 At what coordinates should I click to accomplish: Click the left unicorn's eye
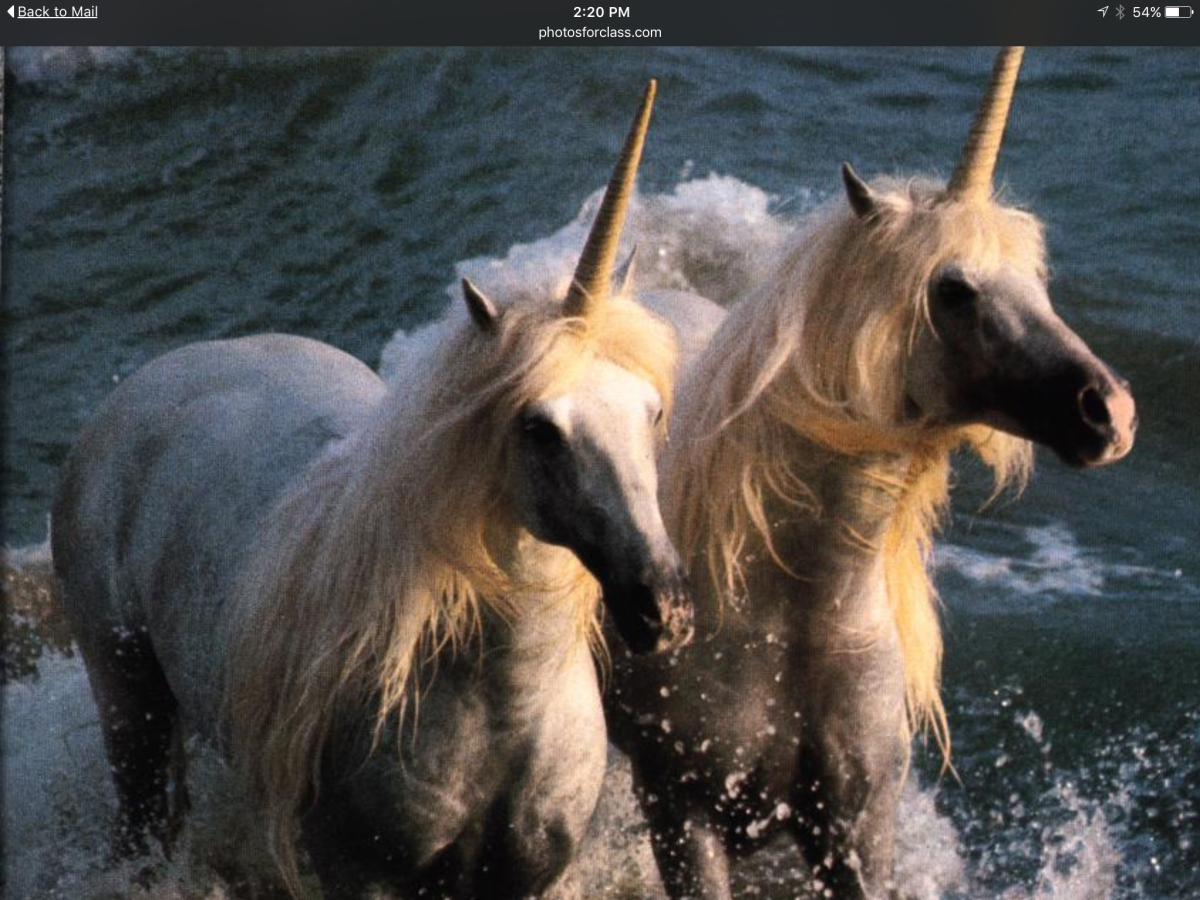tap(542, 430)
